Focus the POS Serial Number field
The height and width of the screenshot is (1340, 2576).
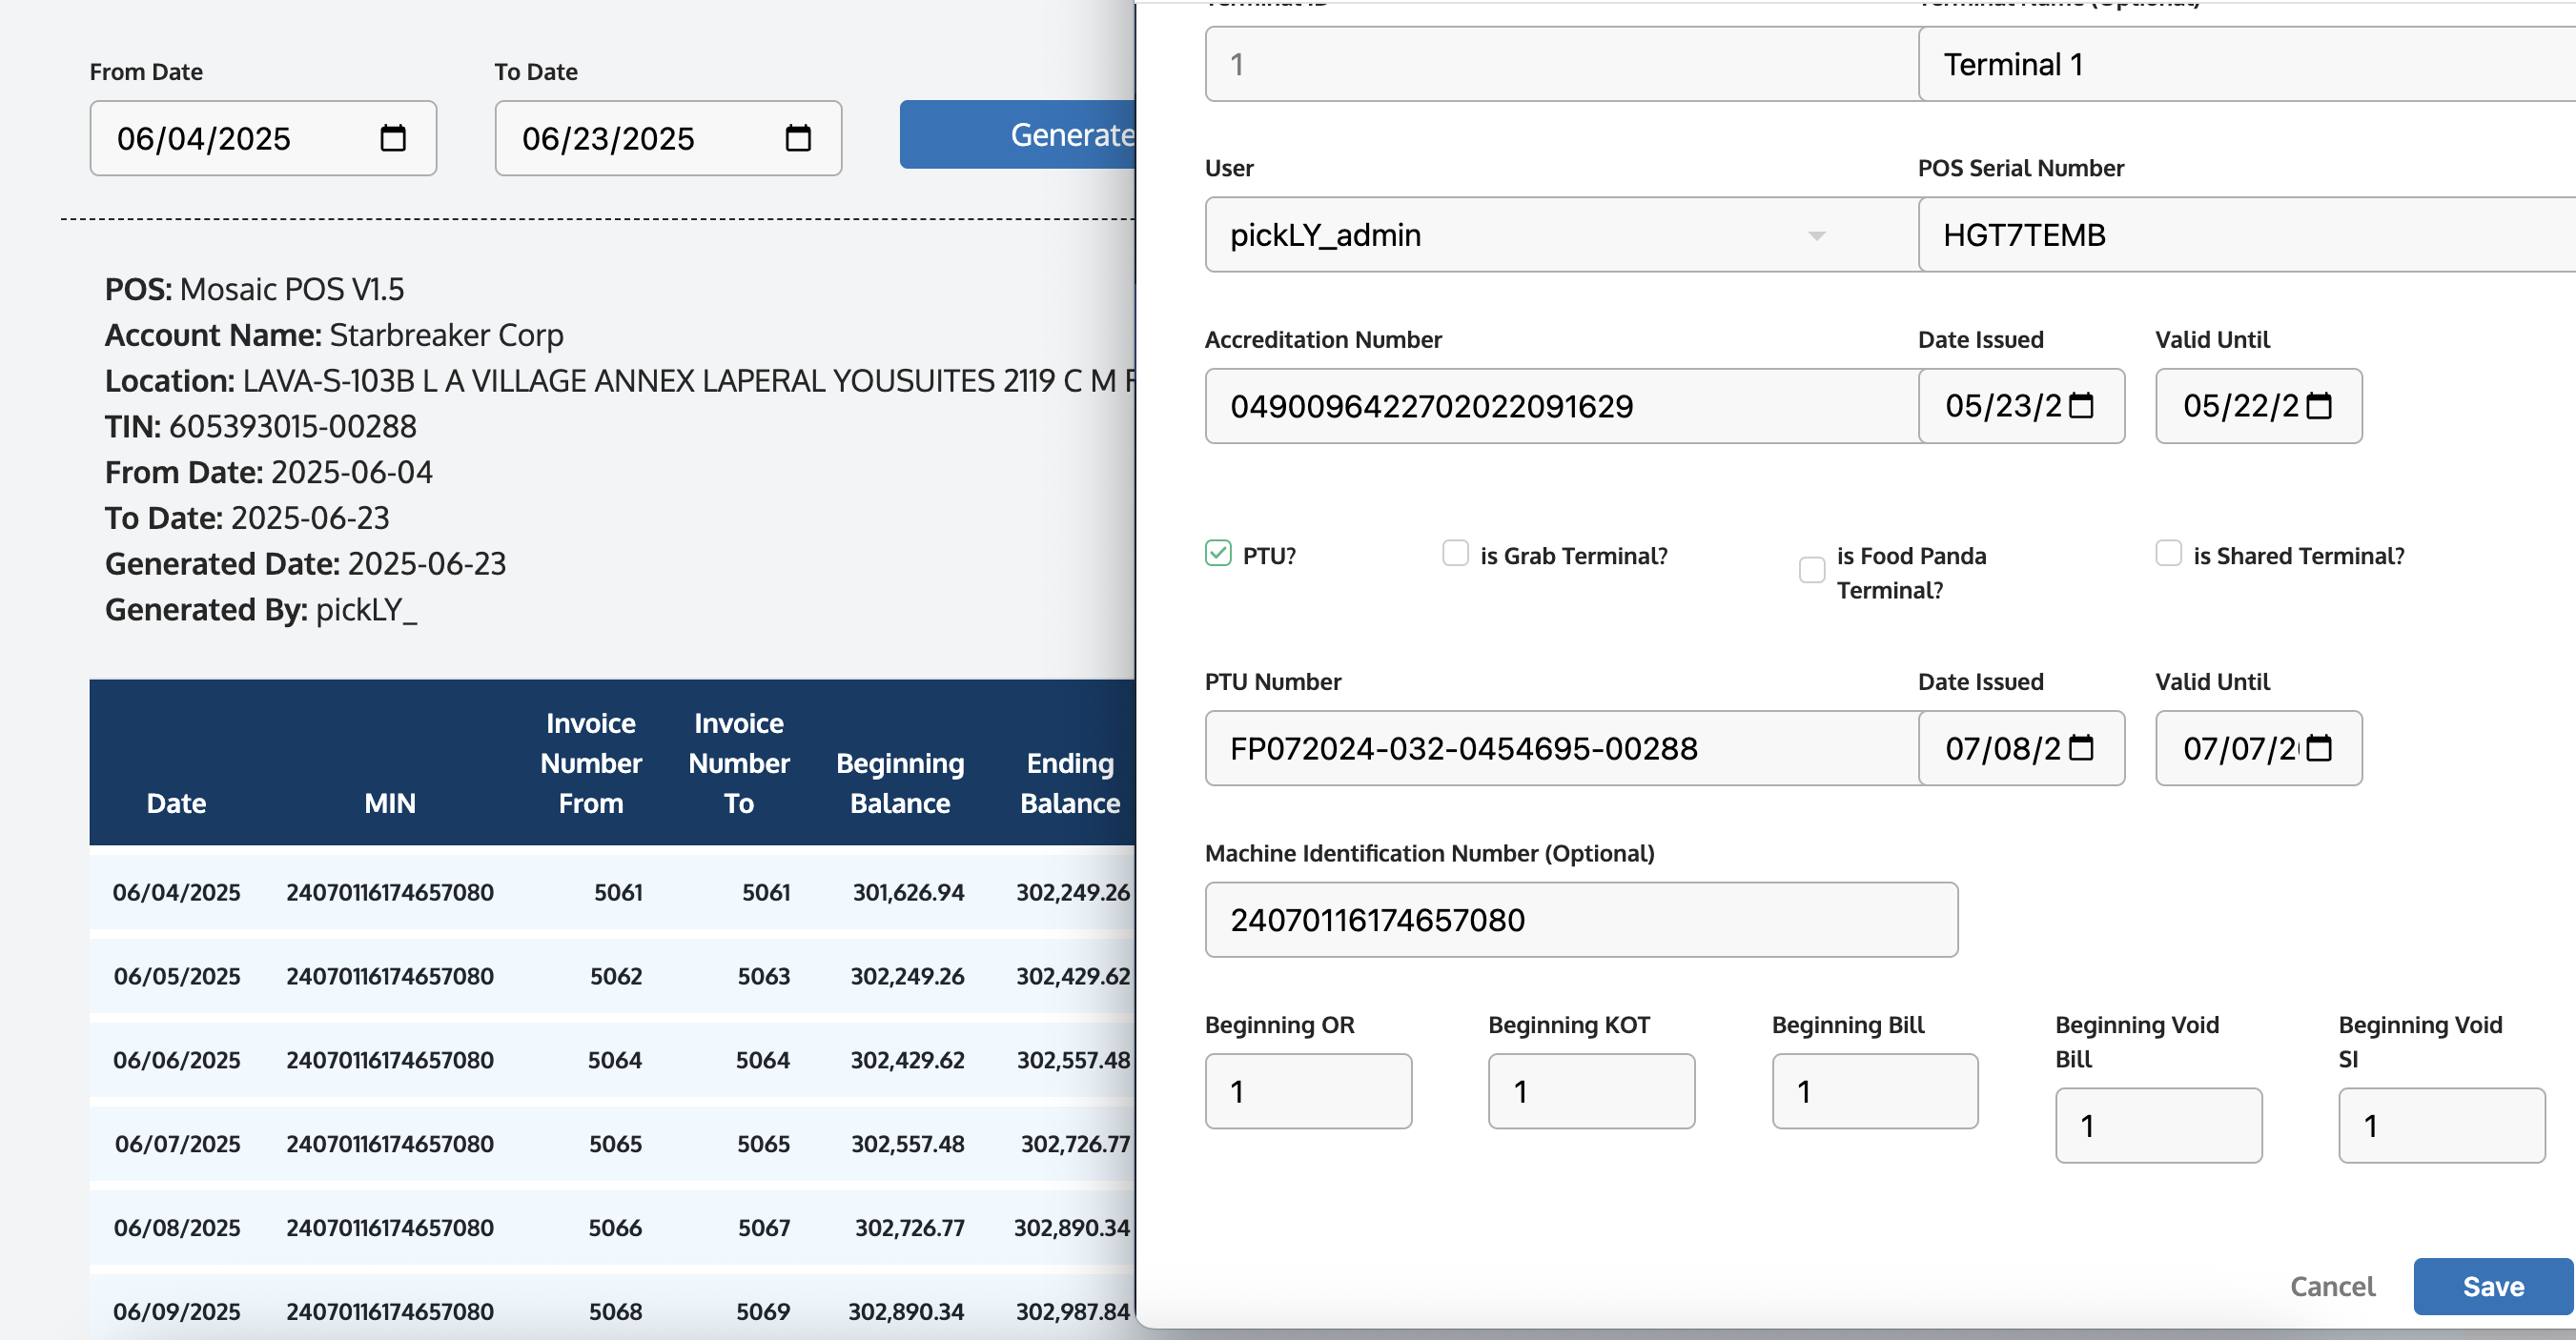pyautogui.click(x=2240, y=235)
